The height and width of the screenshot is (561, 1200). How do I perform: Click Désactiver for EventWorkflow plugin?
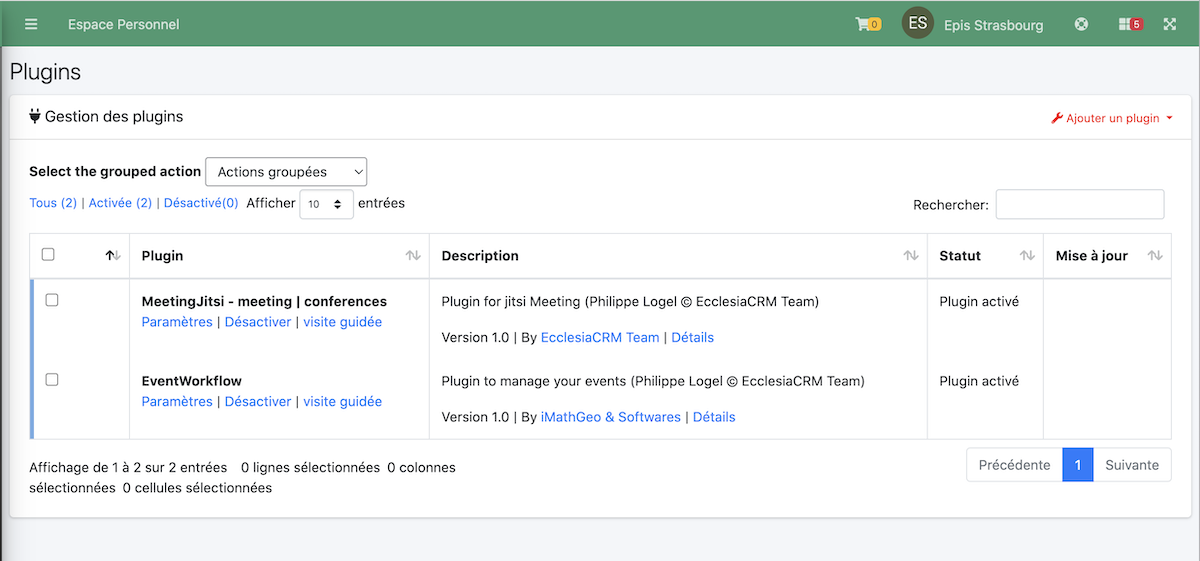point(258,401)
